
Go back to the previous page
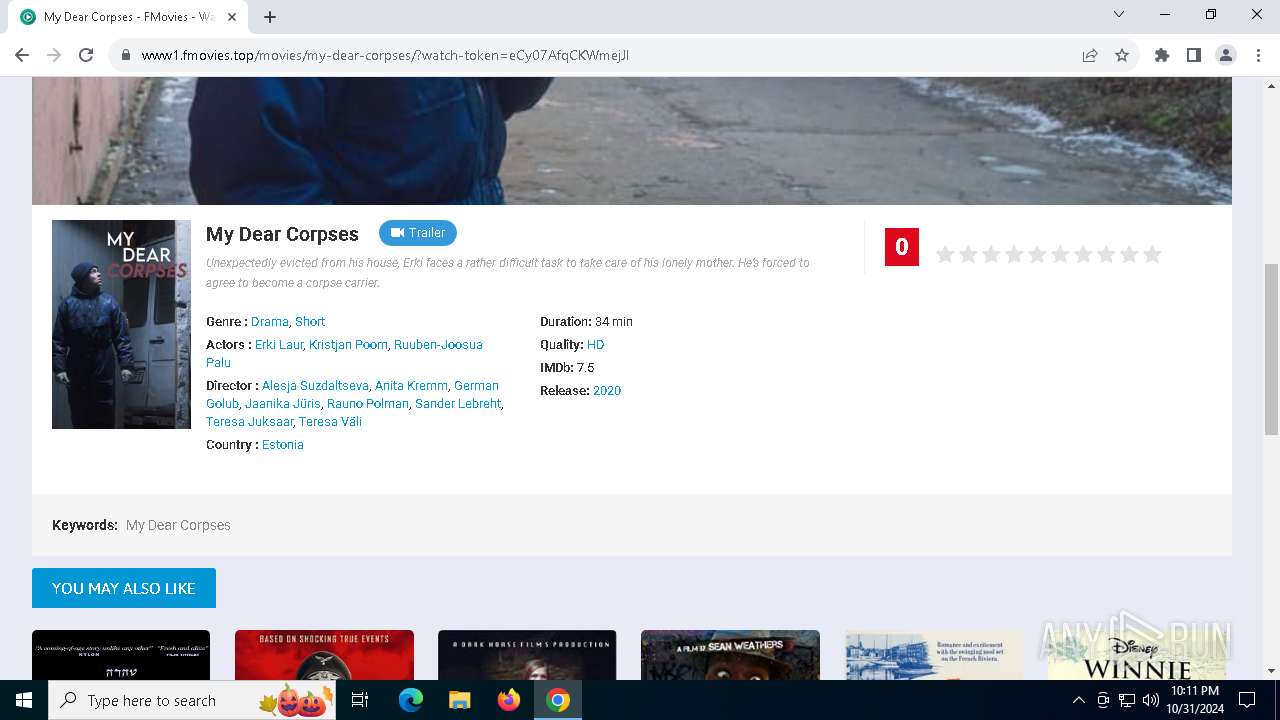[22, 55]
